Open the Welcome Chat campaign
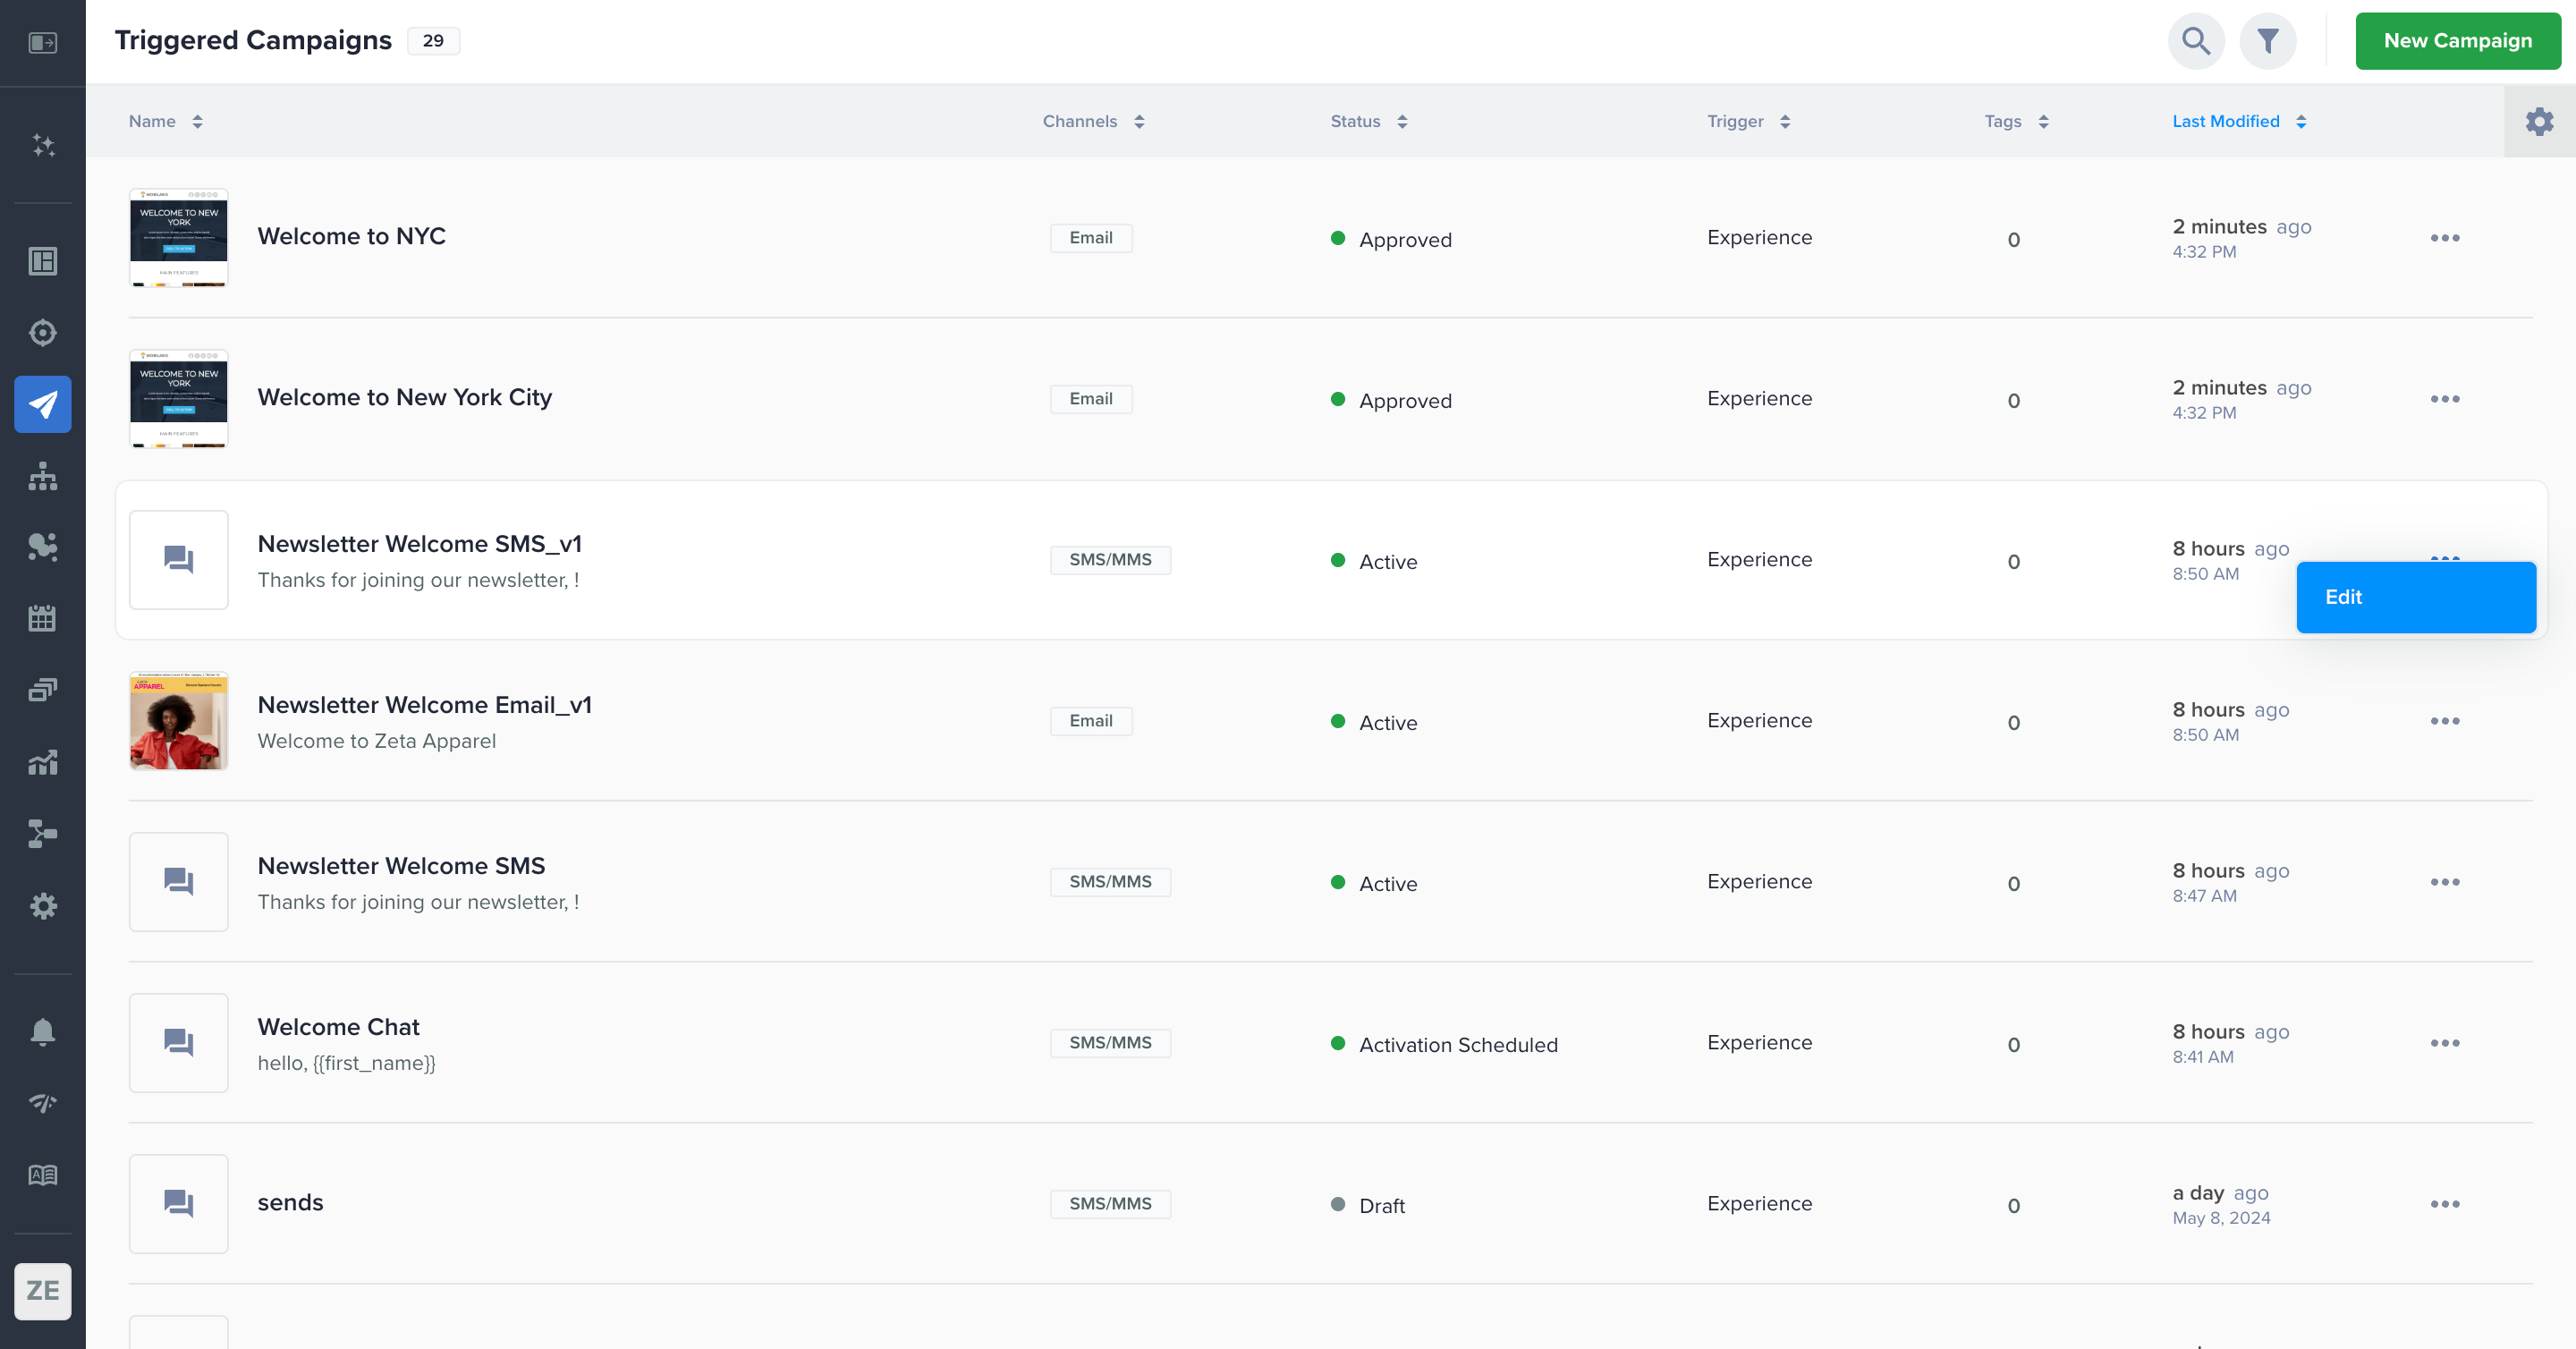2576x1349 pixels. pyautogui.click(x=338, y=1027)
